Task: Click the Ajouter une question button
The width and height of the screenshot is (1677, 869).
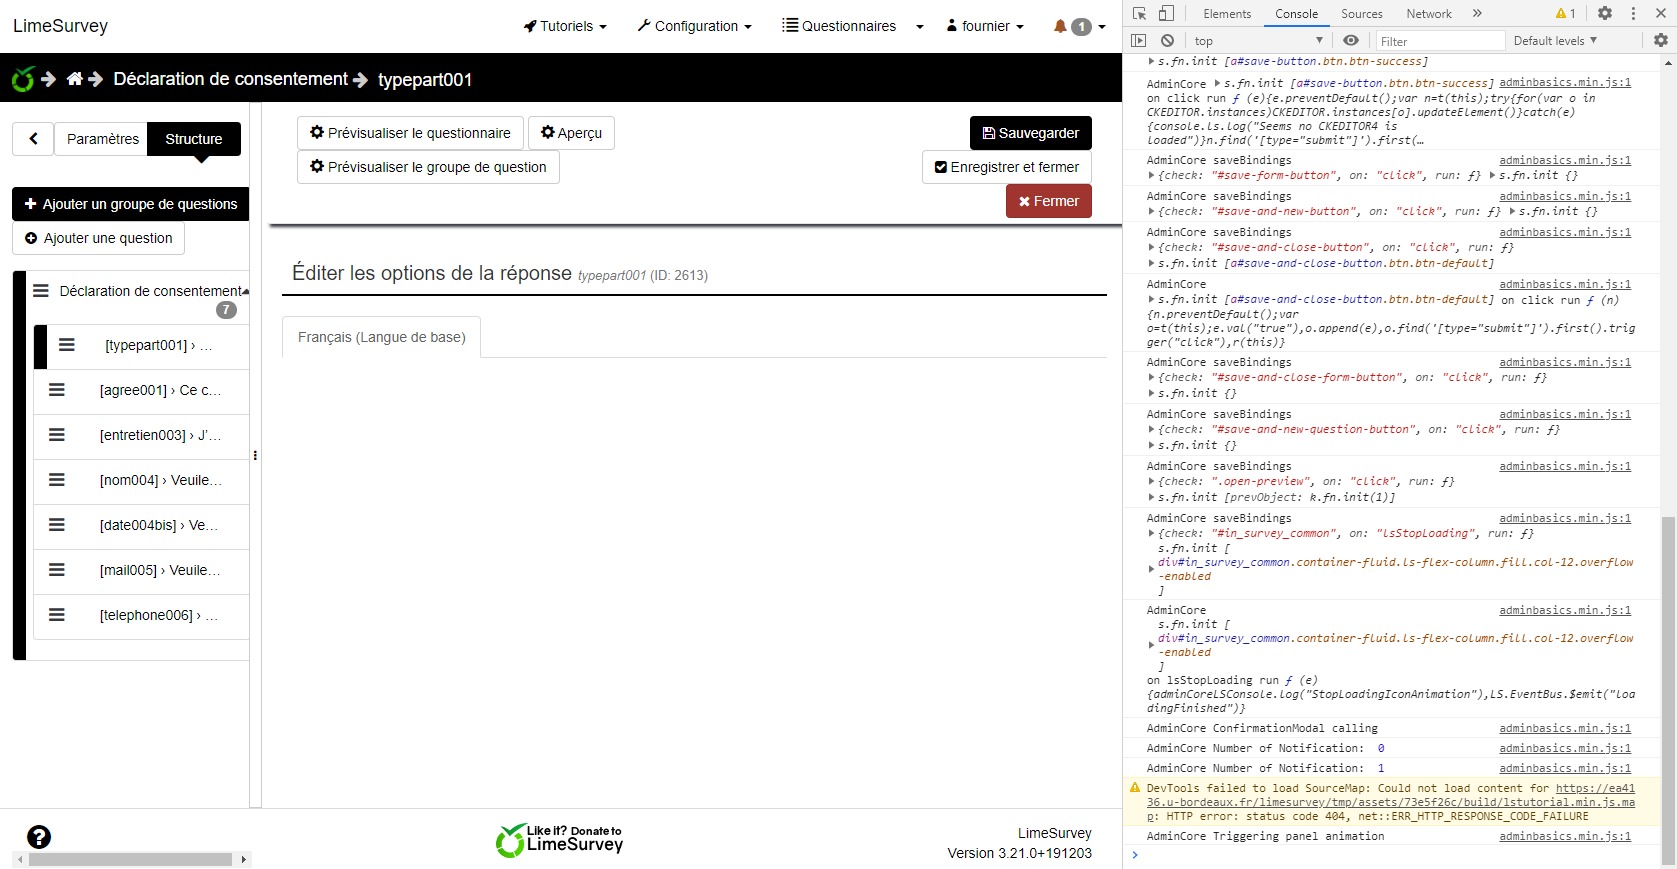Action: click(98, 238)
